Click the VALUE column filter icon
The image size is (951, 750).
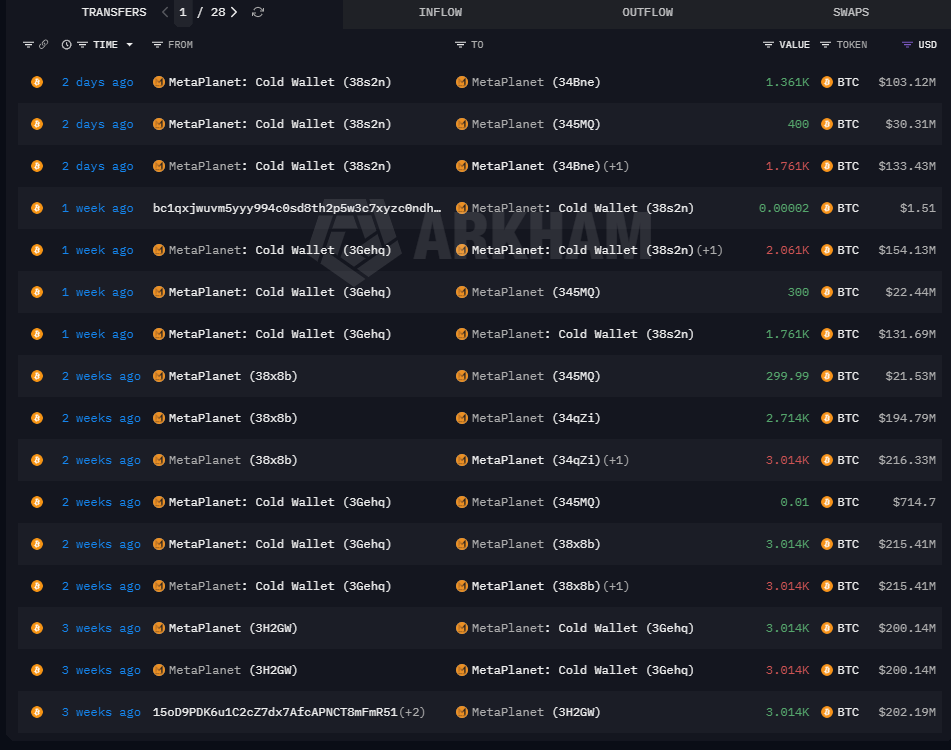768,45
